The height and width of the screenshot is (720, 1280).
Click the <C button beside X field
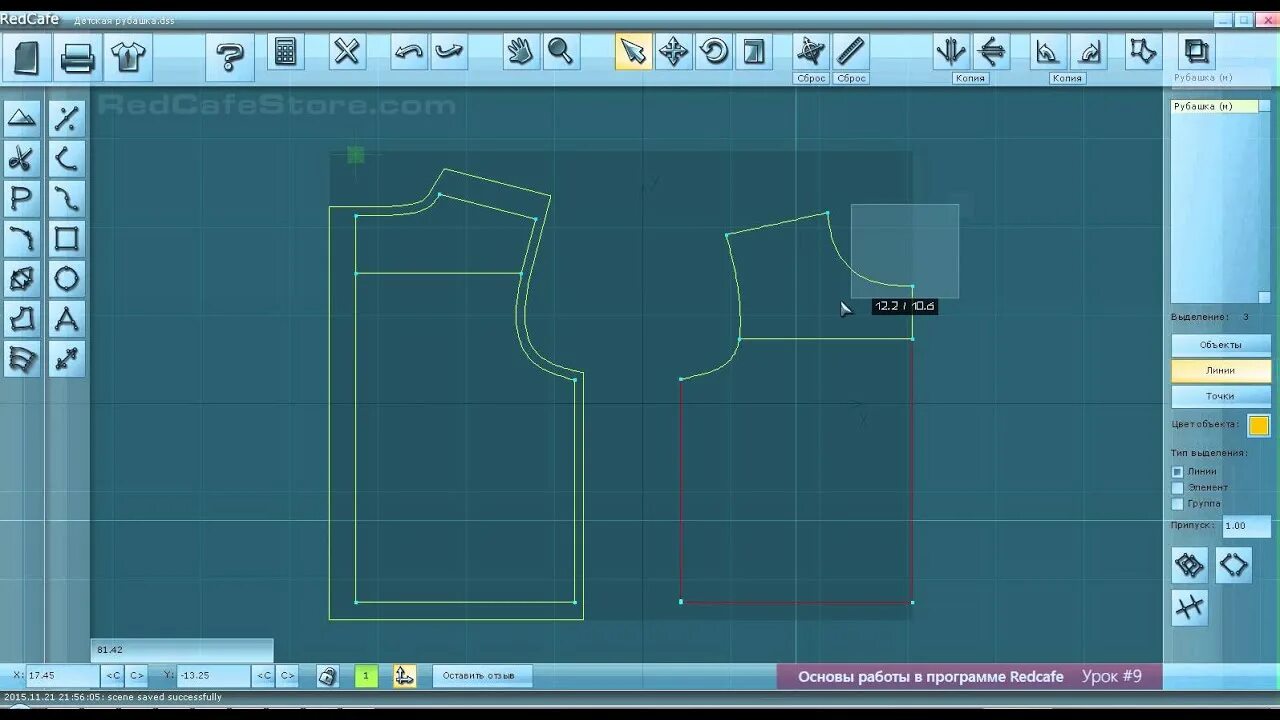(x=114, y=676)
